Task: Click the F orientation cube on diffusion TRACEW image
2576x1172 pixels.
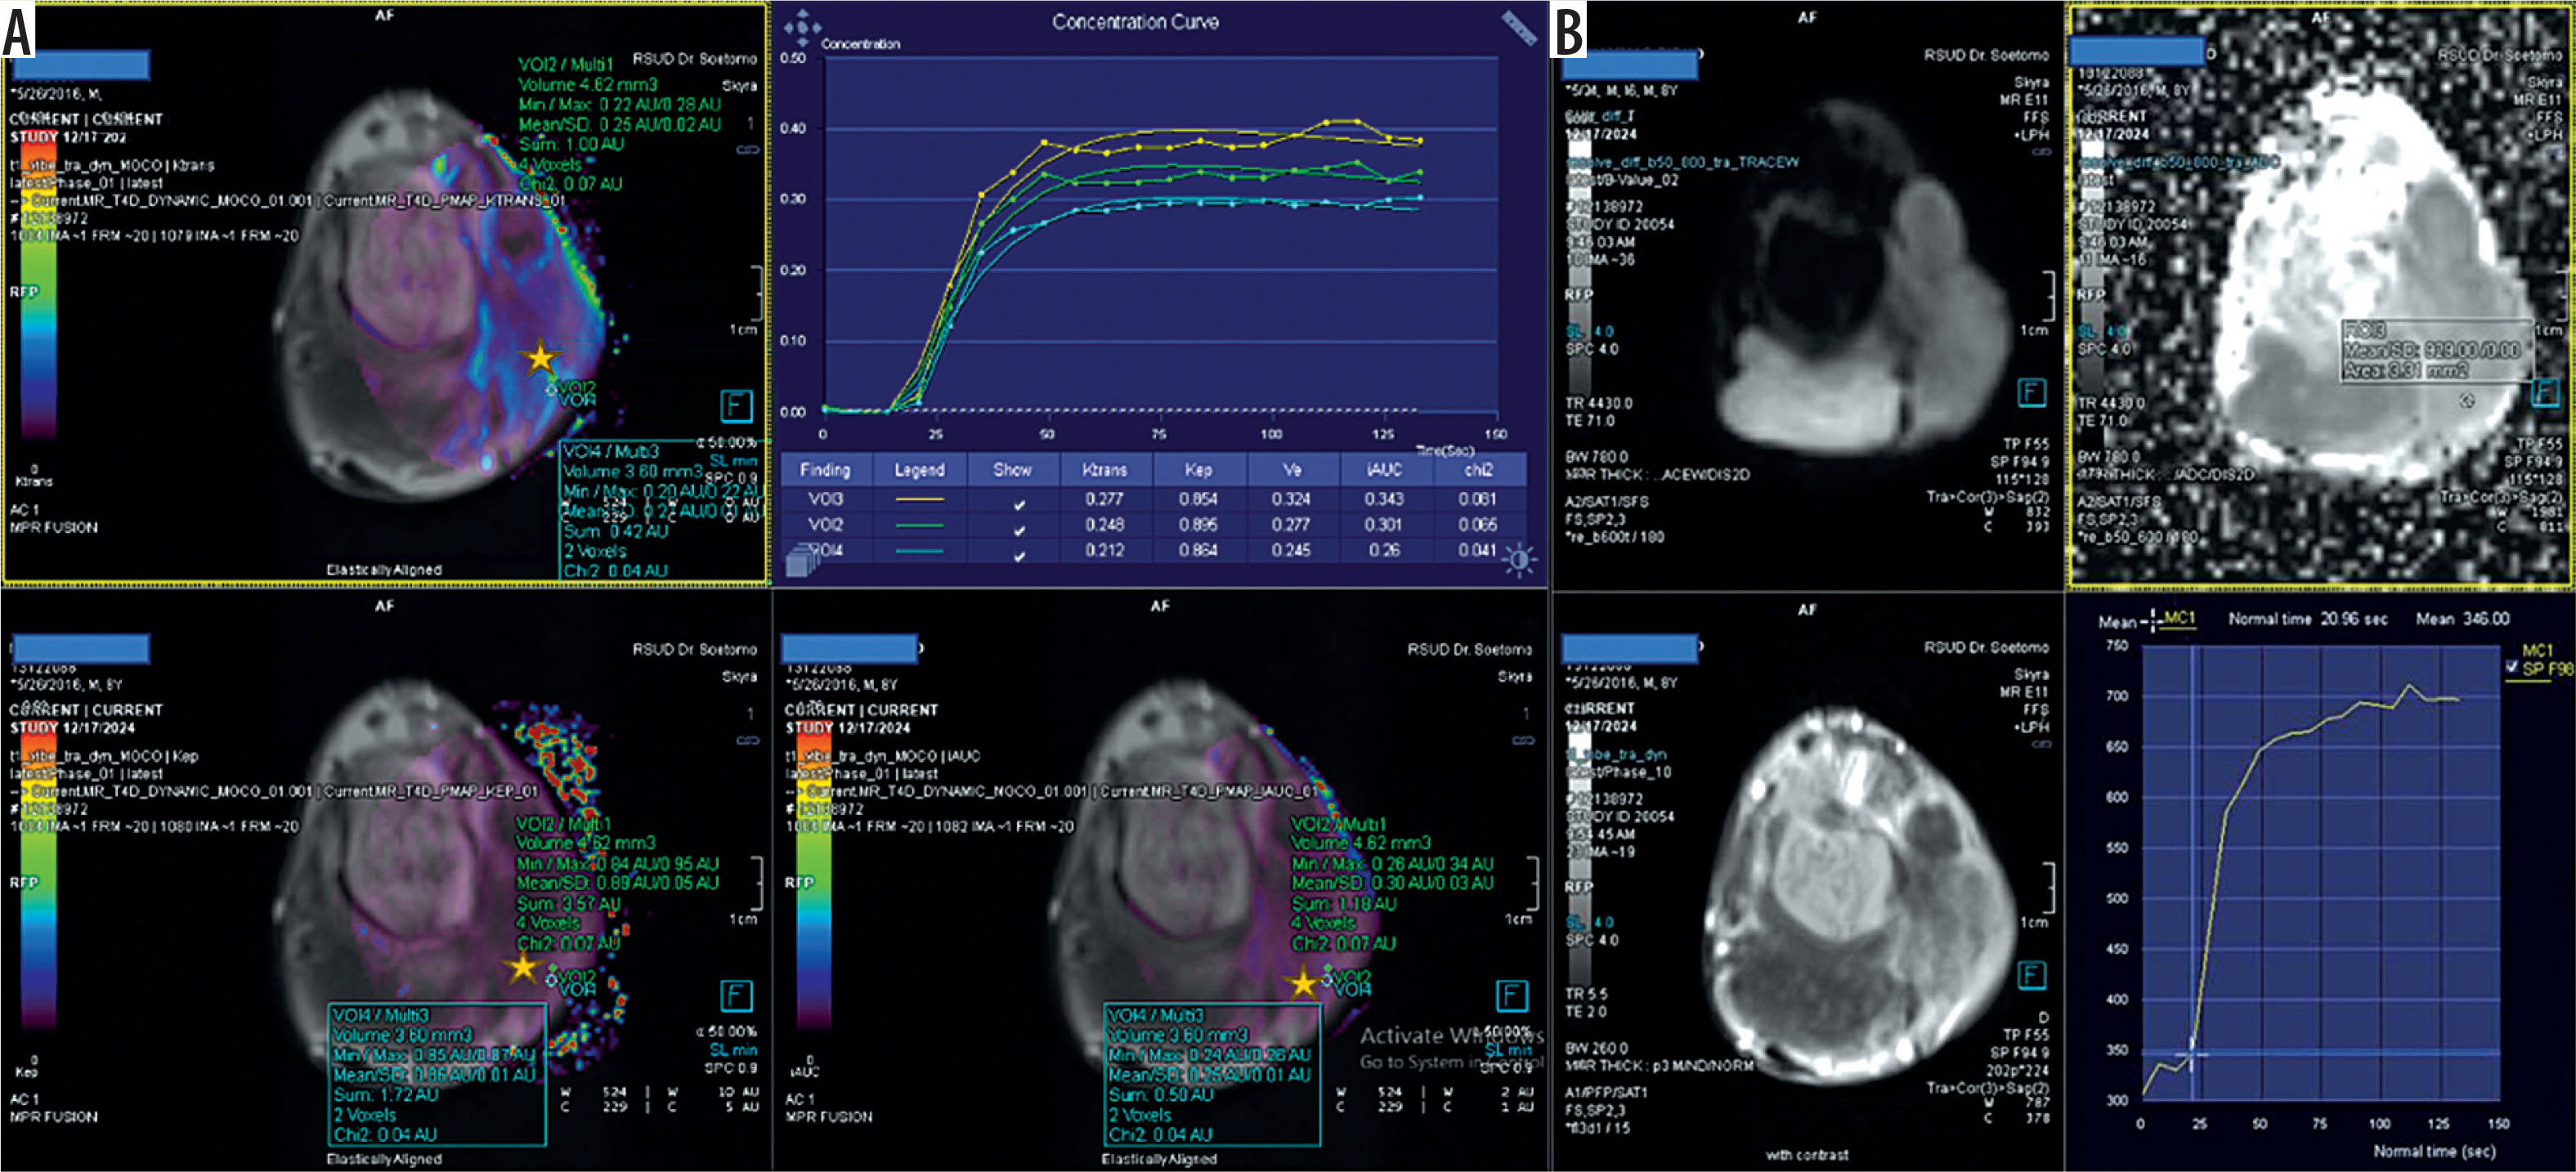Action: click(2031, 392)
